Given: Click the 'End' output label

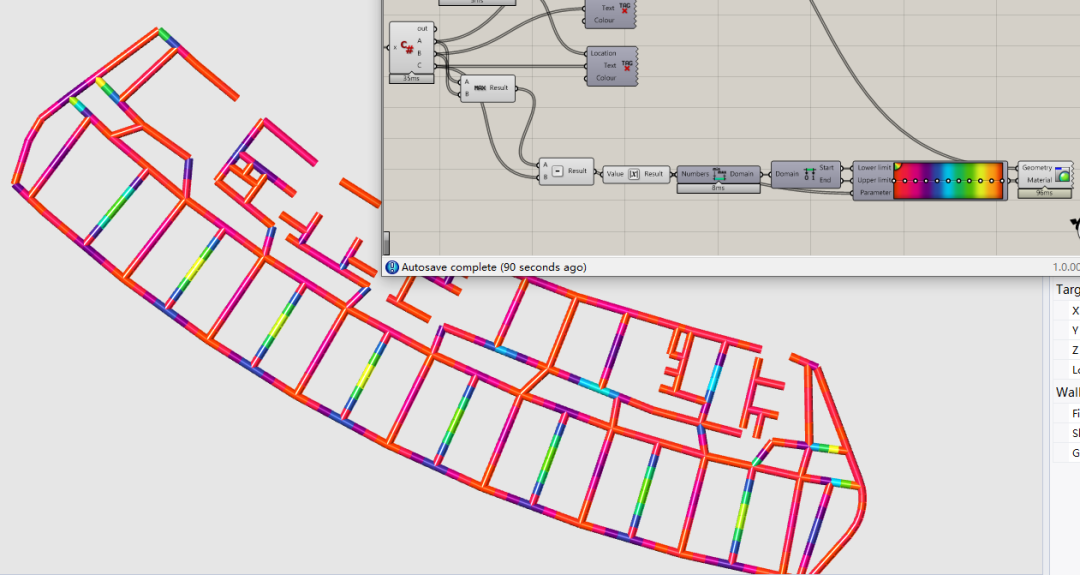Looking at the screenshot, I should (825, 180).
